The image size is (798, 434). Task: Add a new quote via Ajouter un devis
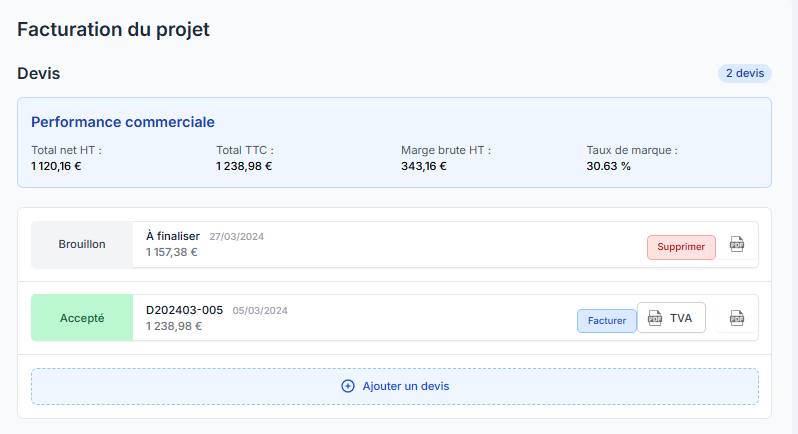click(x=395, y=386)
